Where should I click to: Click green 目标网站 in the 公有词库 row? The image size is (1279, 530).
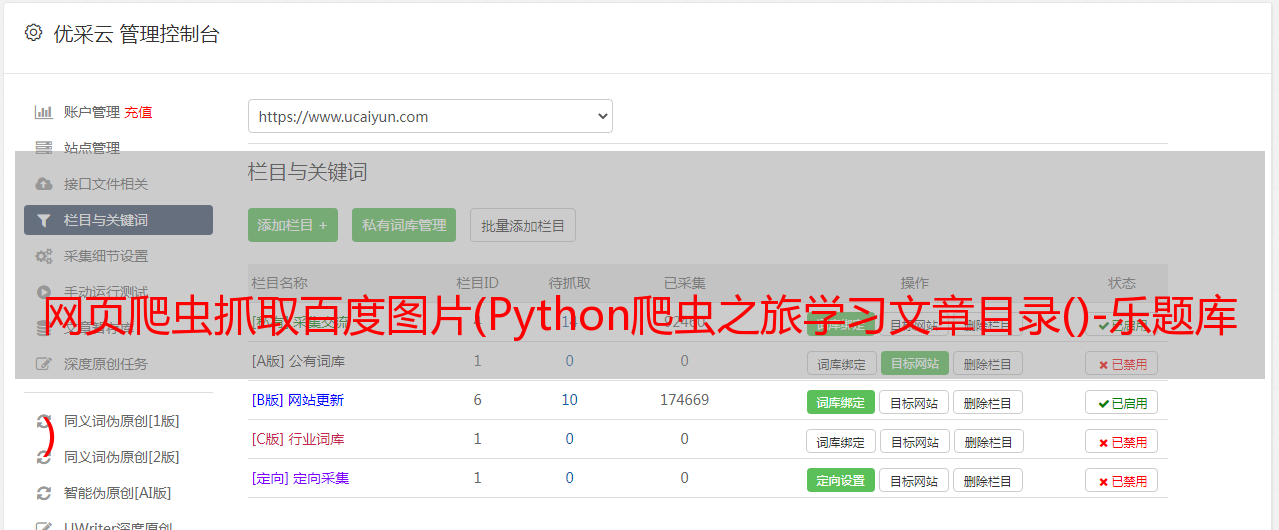click(x=915, y=363)
